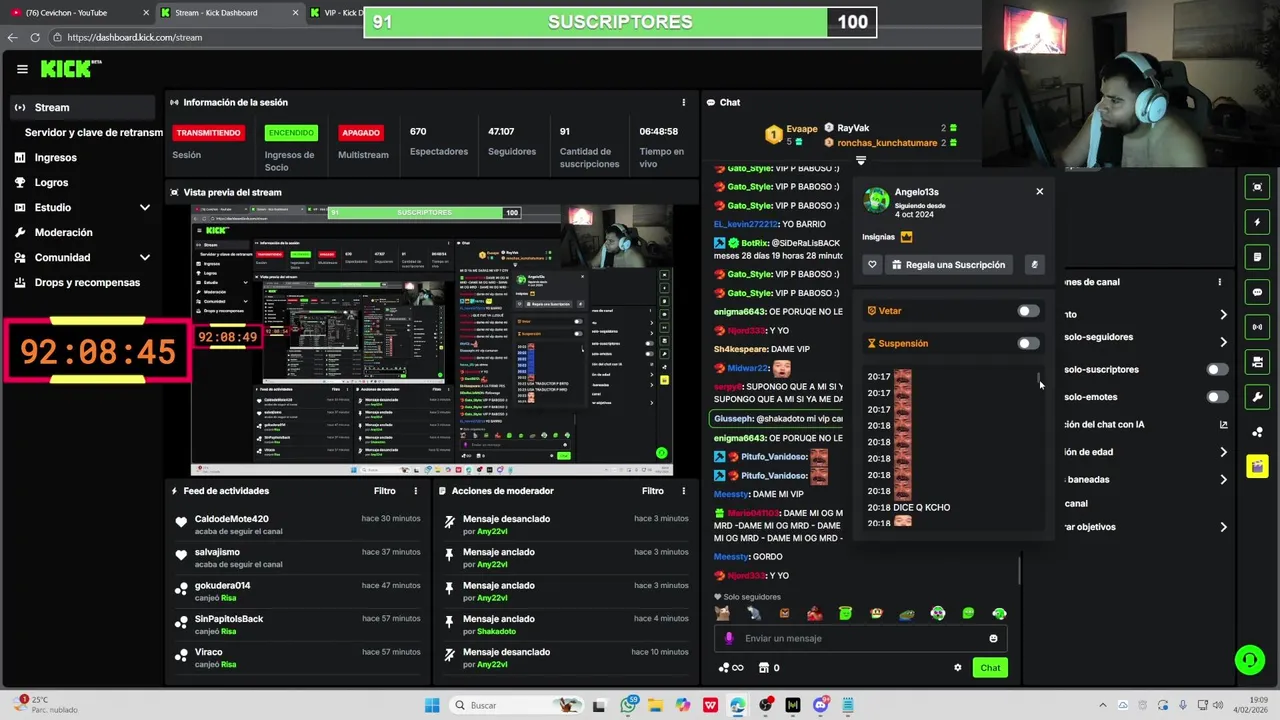Open the screen-capture icon in the right sidebar

coord(1257,187)
